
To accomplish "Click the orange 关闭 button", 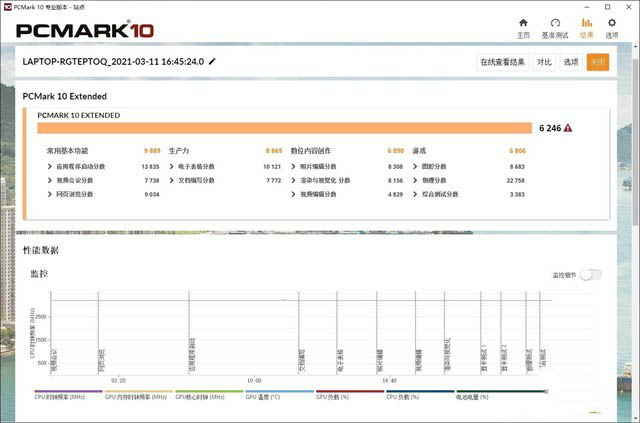I will click(x=598, y=62).
